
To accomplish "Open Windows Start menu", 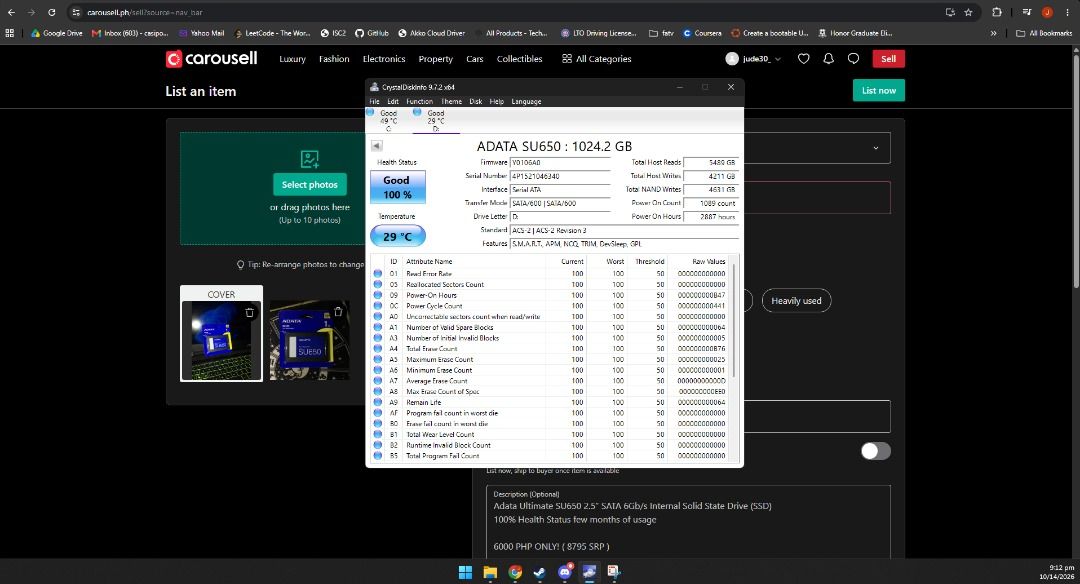I will click(x=466, y=572).
